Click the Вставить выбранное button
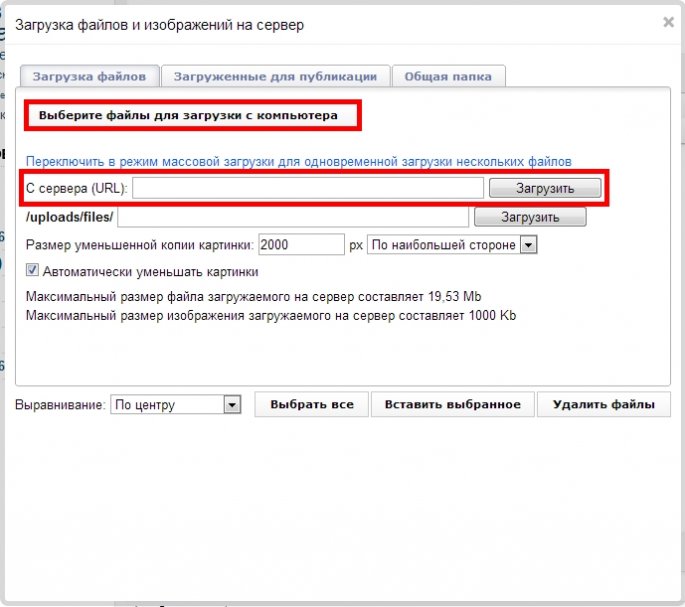Screen dimensions: 685x607 point(453,404)
